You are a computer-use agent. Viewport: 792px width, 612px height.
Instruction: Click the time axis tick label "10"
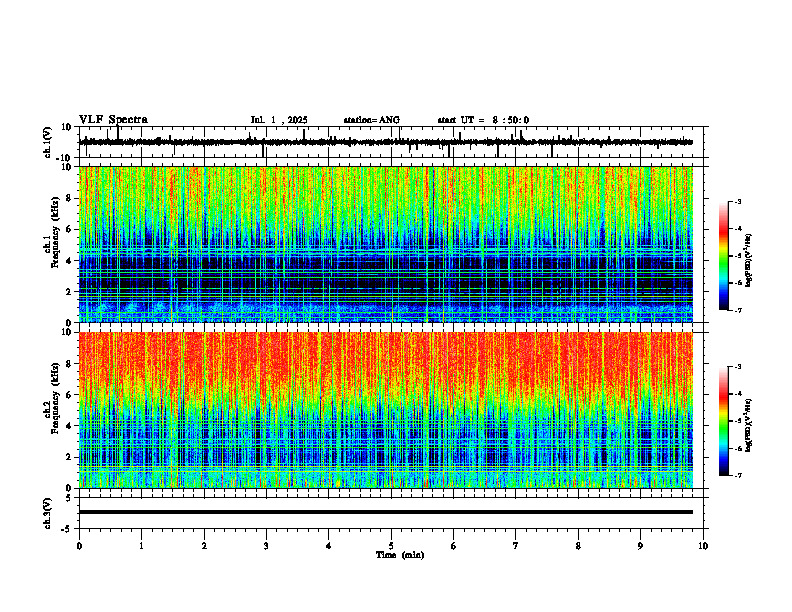703,546
